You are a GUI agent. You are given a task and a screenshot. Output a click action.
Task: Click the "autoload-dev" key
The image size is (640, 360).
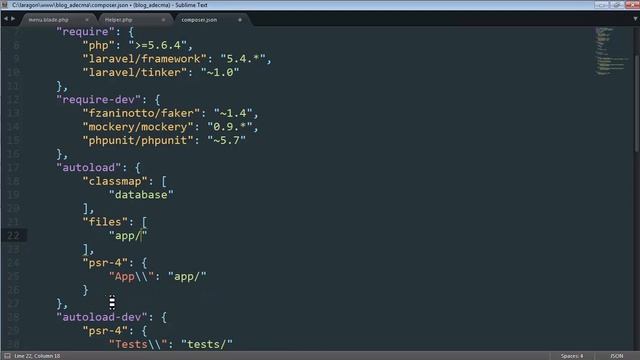tap(102, 317)
